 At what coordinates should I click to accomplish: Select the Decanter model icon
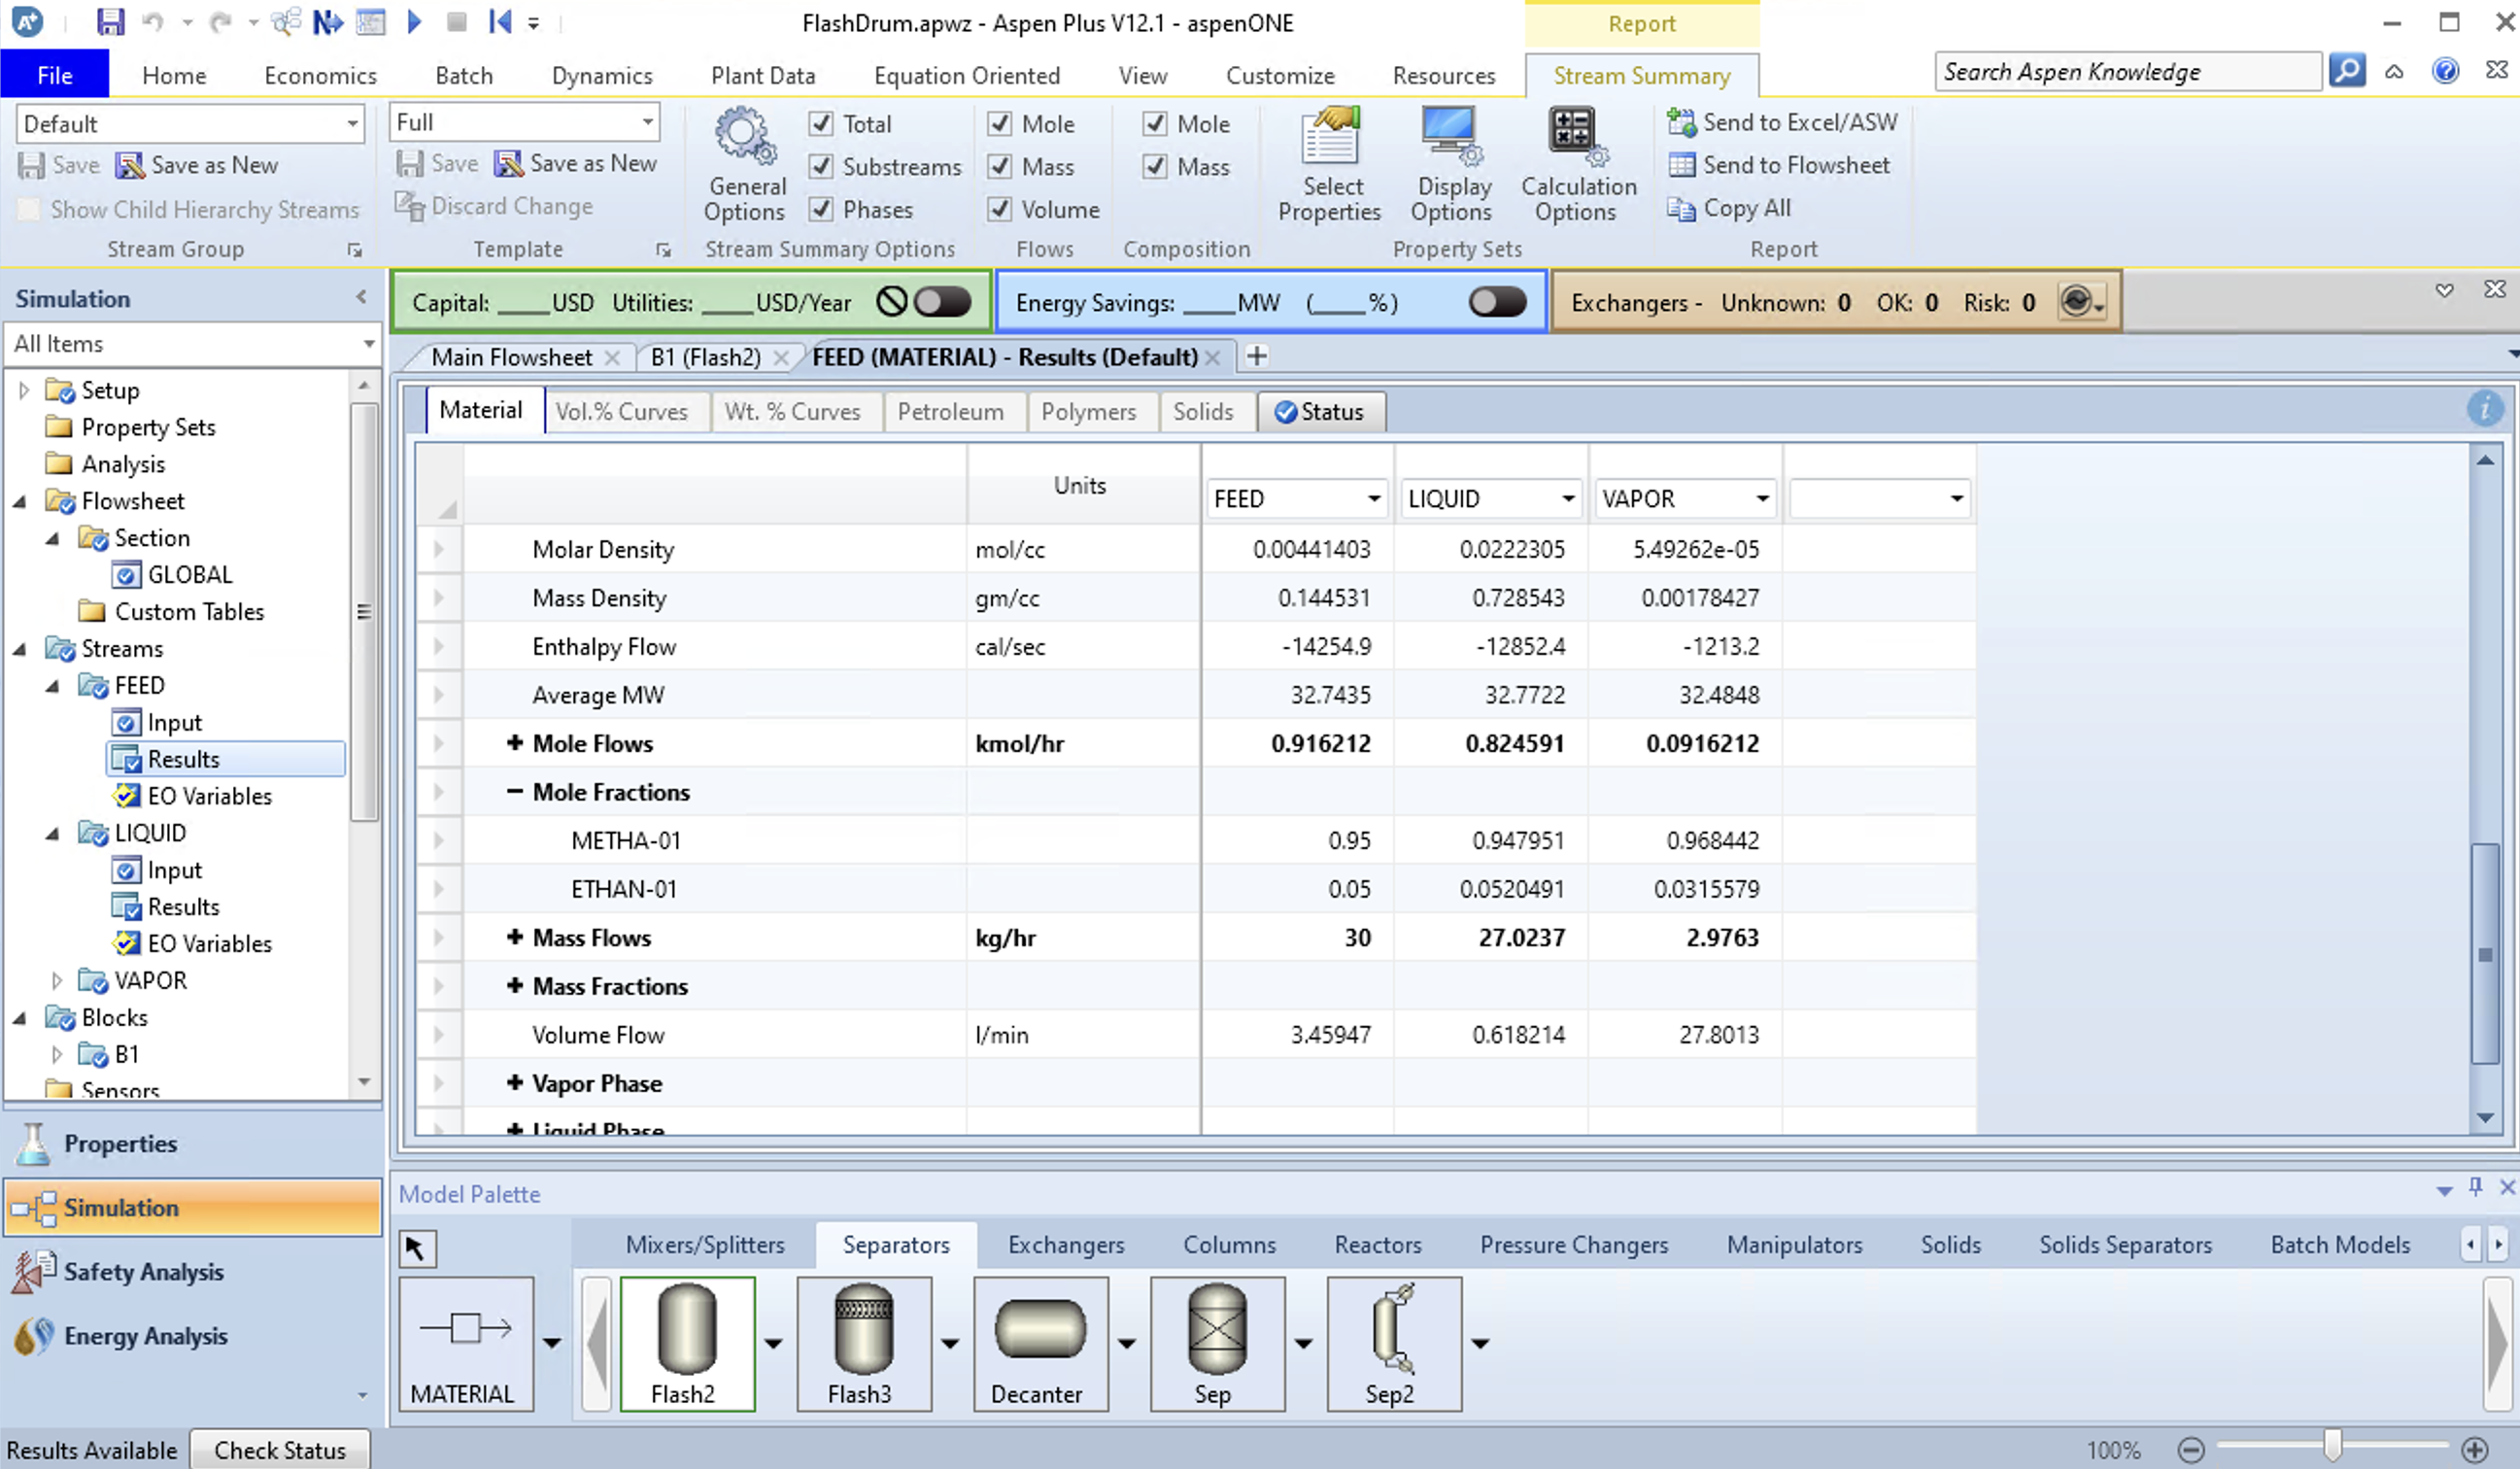click(x=1039, y=1330)
